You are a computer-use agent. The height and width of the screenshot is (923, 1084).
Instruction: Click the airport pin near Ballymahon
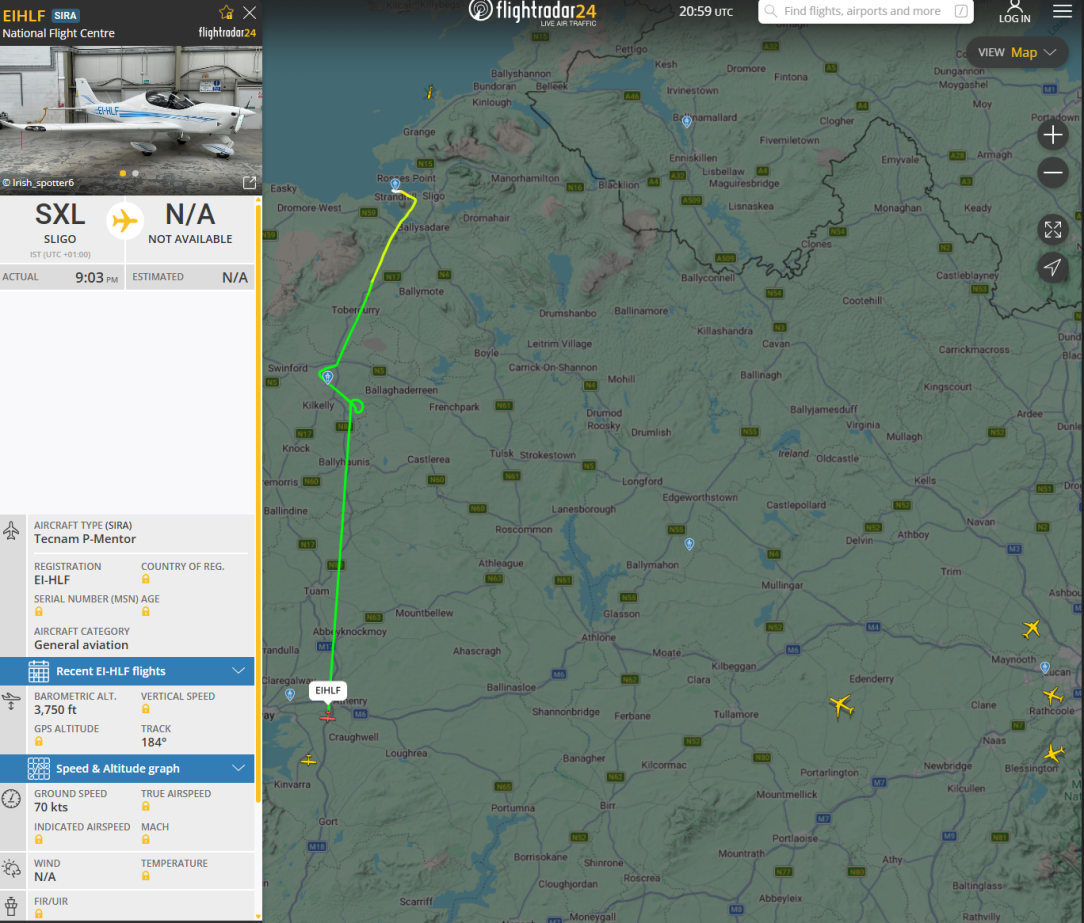[689, 543]
